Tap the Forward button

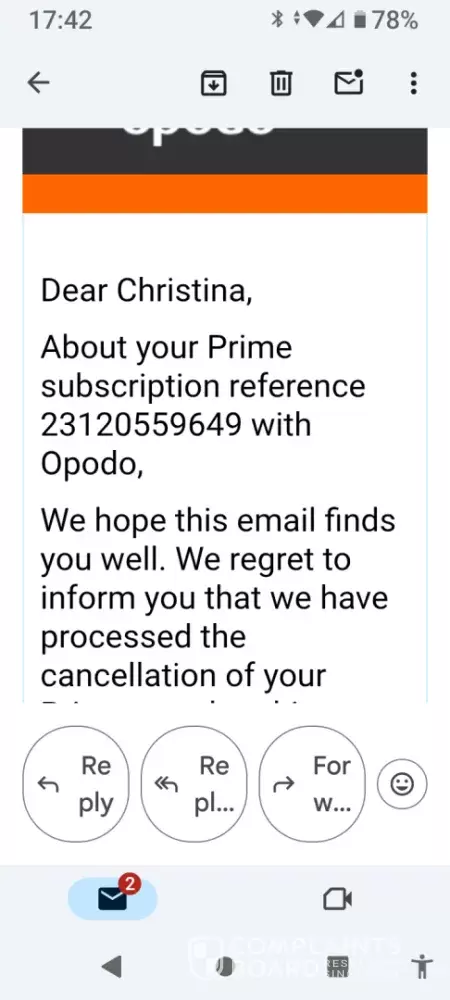(x=313, y=784)
